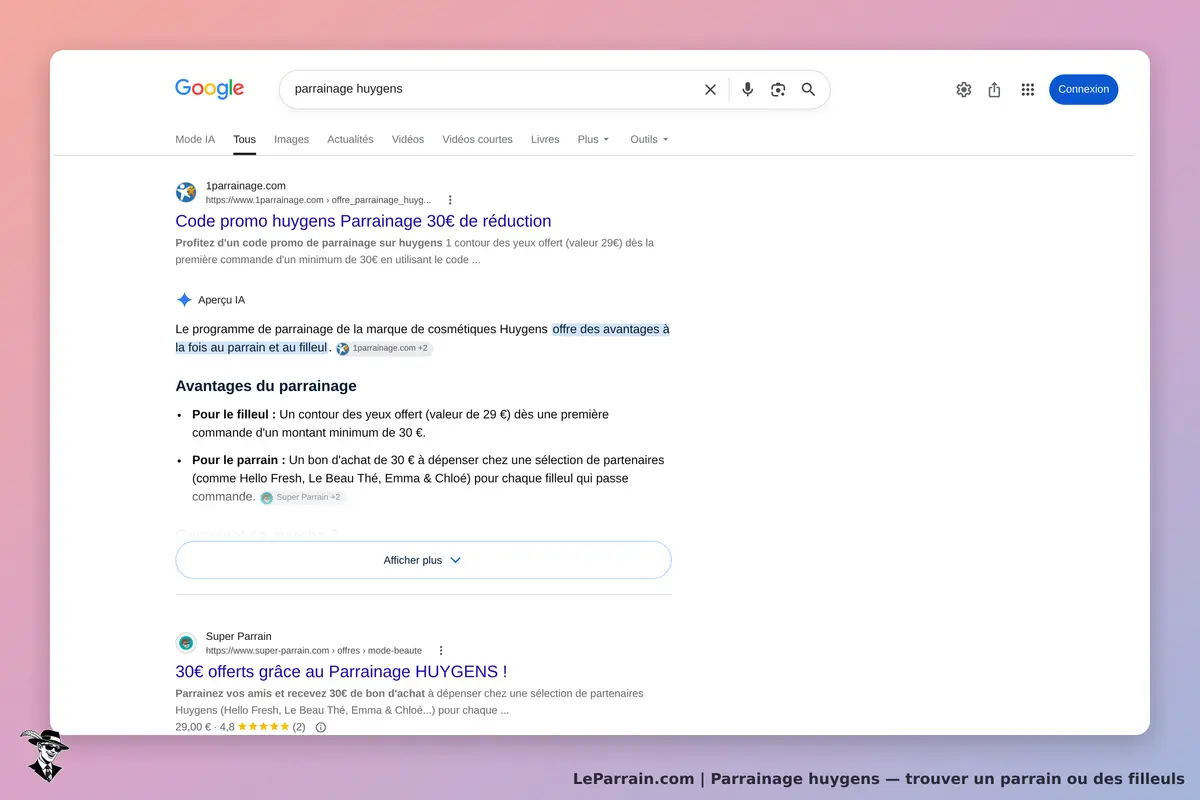Open the three-dot menu for 1parrainage.com result
Image resolution: width=1200 pixels, height=800 pixels.
click(x=450, y=200)
